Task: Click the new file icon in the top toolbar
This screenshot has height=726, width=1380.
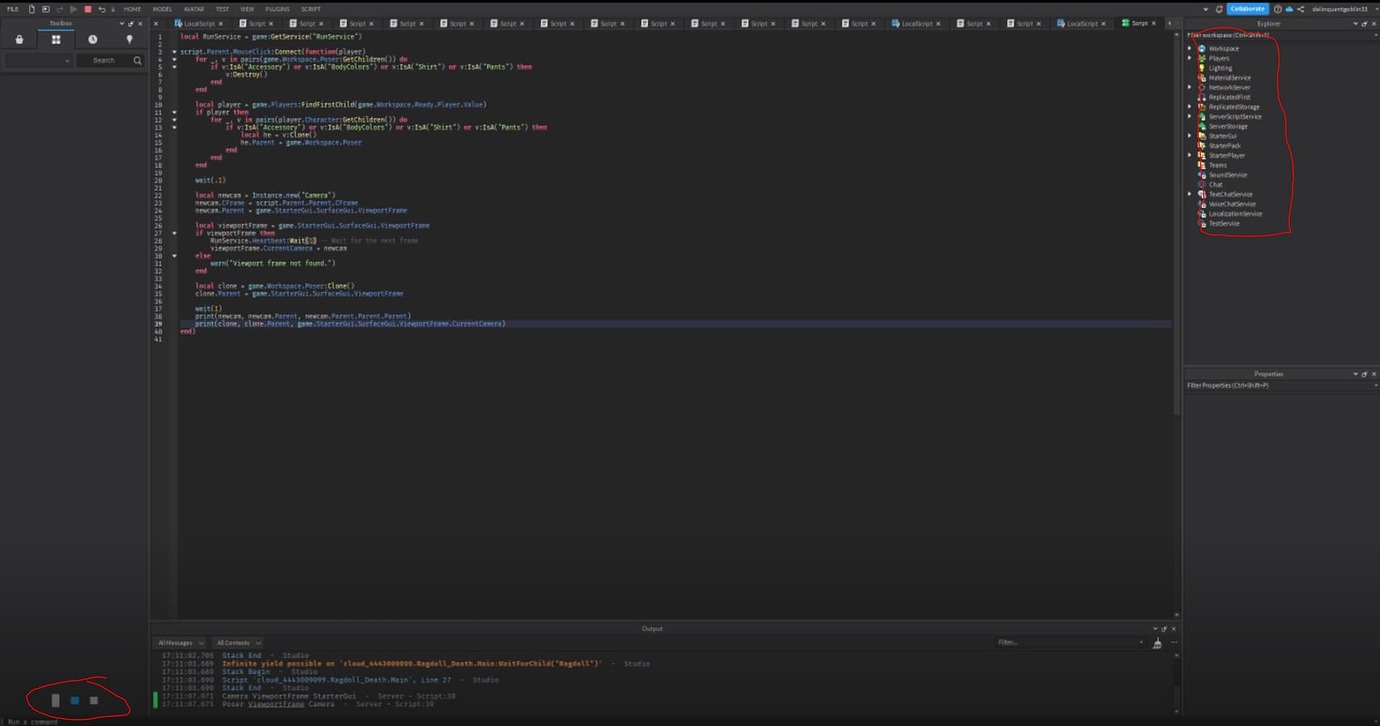Action: click(x=32, y=9)
